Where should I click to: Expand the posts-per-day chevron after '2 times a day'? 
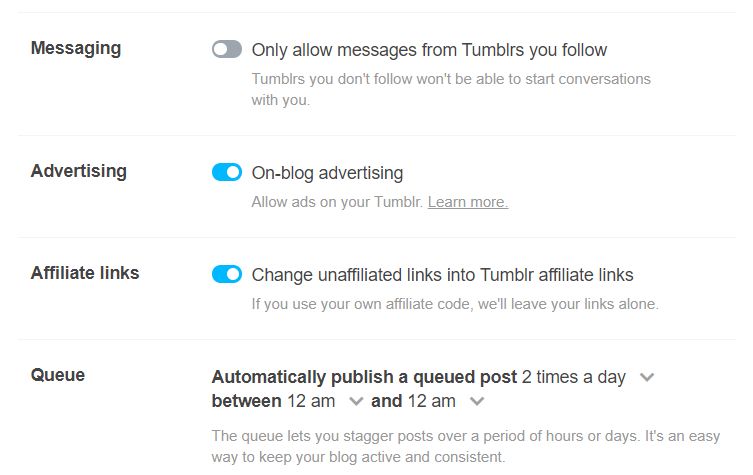(x=647, y=377)
